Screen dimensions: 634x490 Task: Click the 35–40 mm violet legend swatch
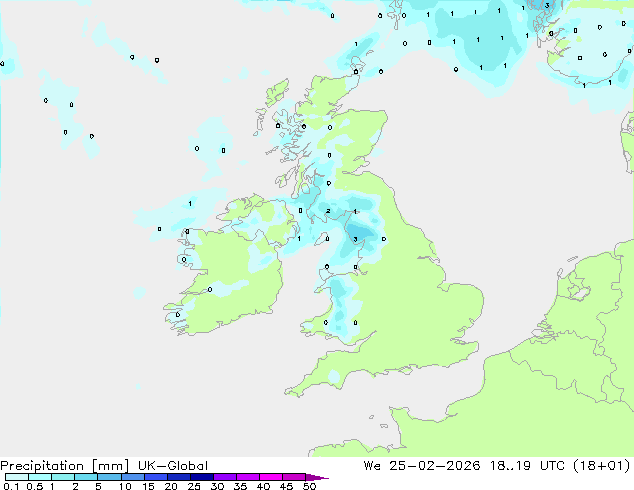click(x=248, y=477)
